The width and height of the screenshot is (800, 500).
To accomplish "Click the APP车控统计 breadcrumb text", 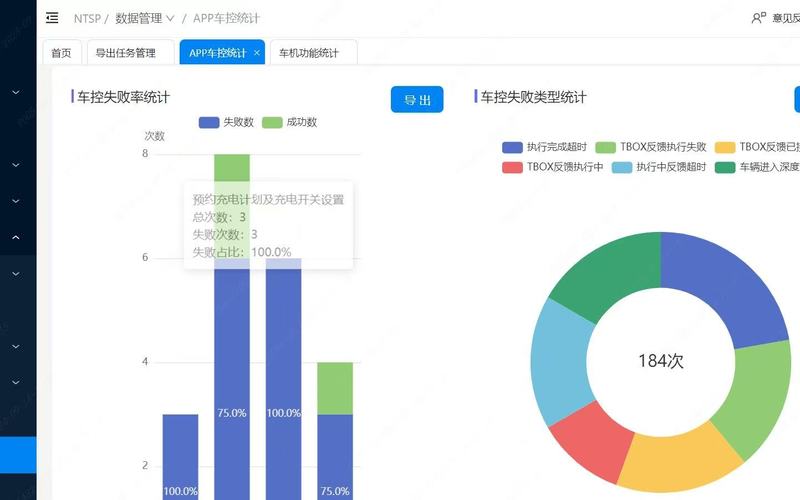I will coord(227,18).
